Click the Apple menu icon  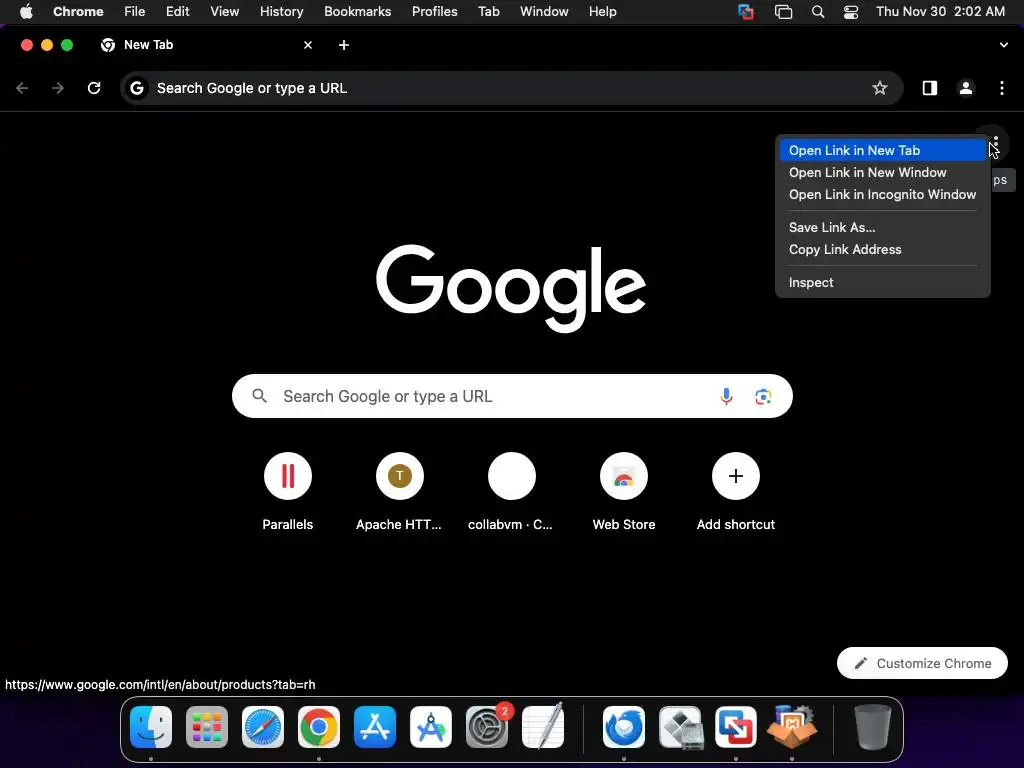coord(26,12)
